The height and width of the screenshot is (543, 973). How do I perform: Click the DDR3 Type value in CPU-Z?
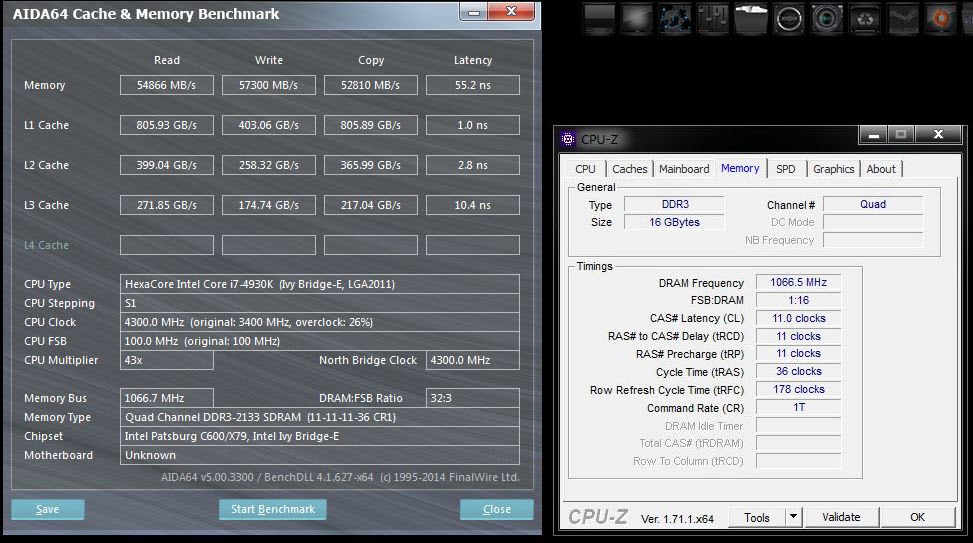tap(675, 204)
